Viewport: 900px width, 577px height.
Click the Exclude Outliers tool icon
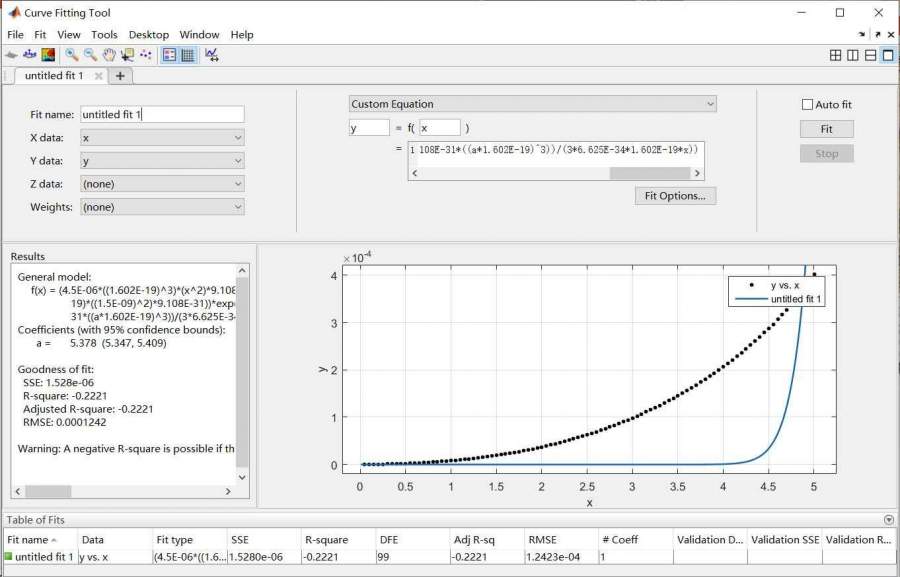(146, 55)
